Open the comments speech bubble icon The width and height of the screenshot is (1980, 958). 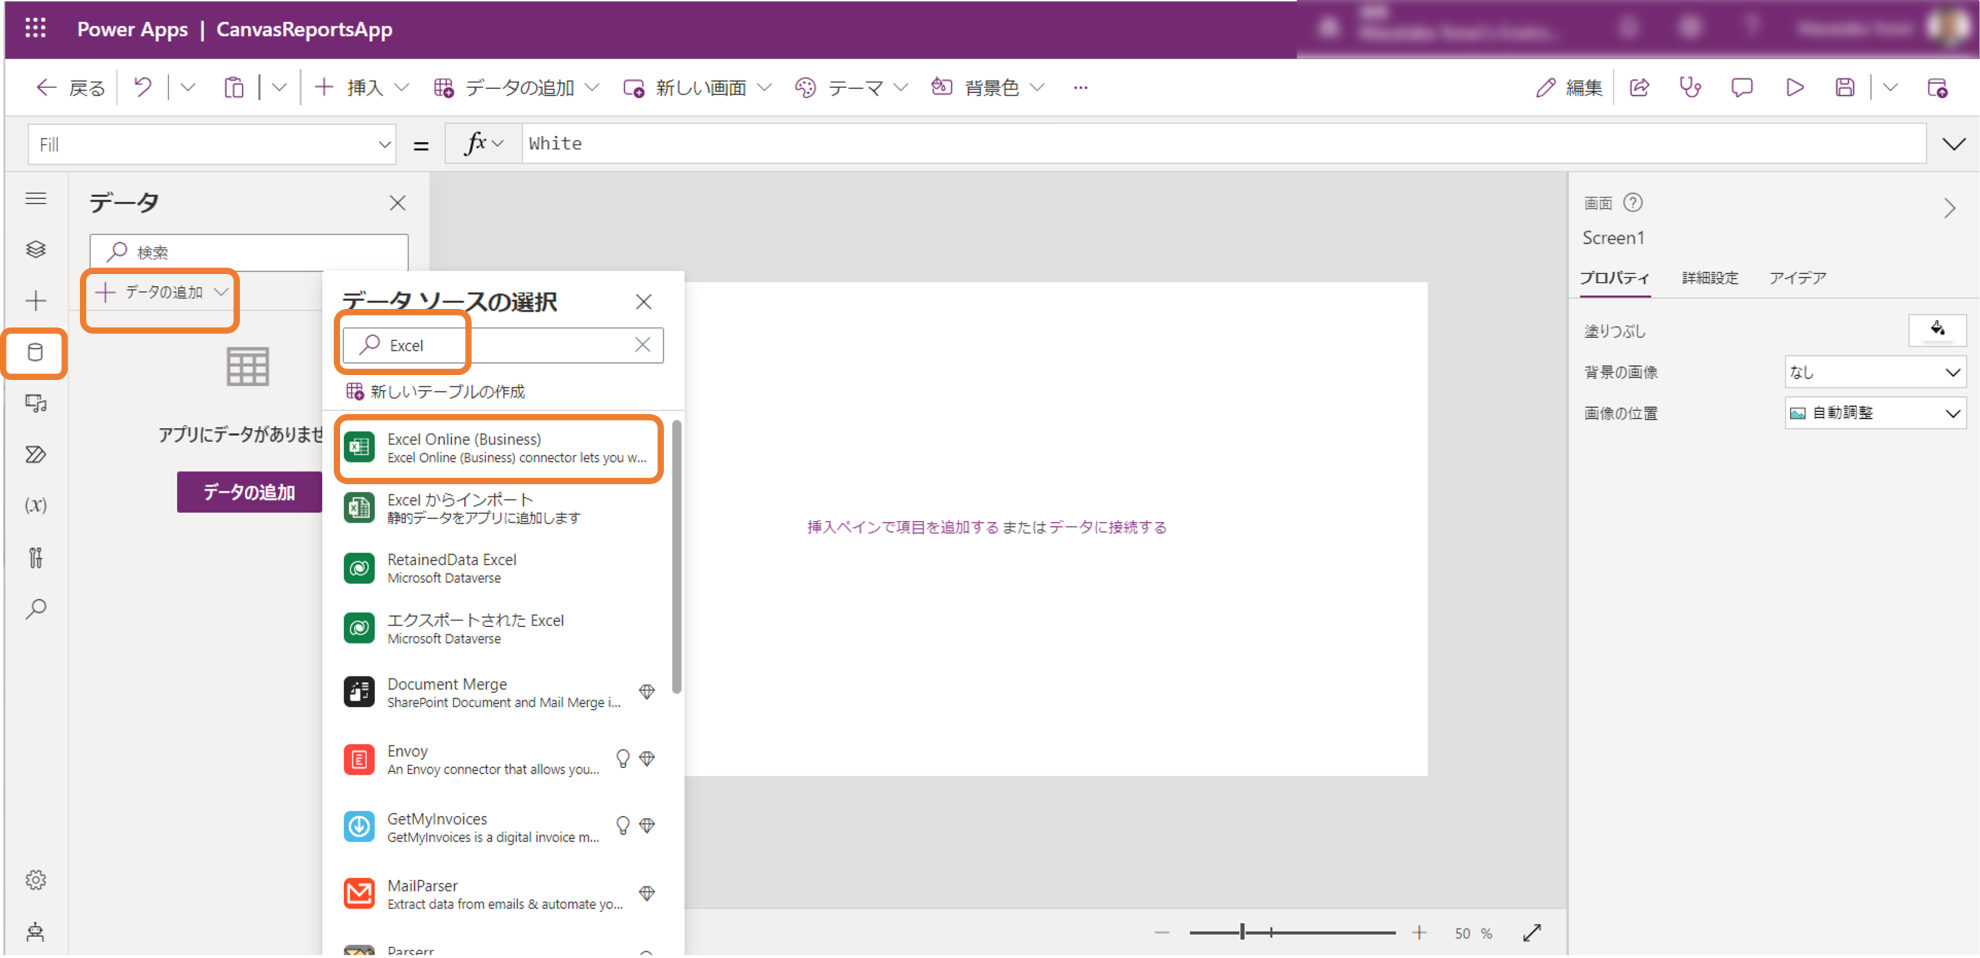pos(1742,88)
